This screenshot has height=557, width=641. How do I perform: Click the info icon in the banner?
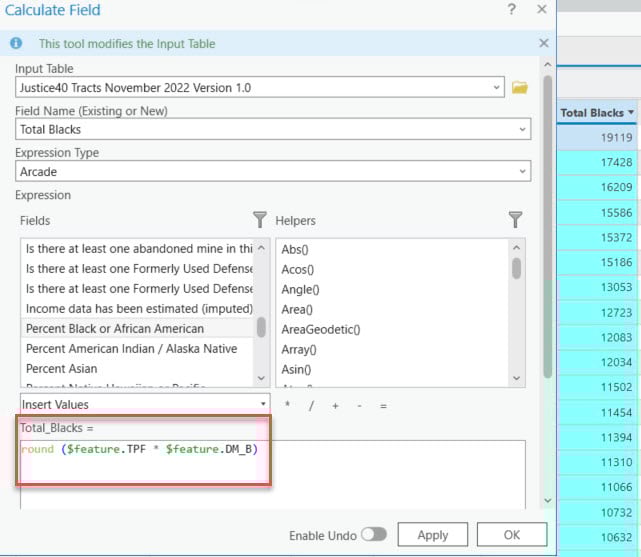[16, 43]
